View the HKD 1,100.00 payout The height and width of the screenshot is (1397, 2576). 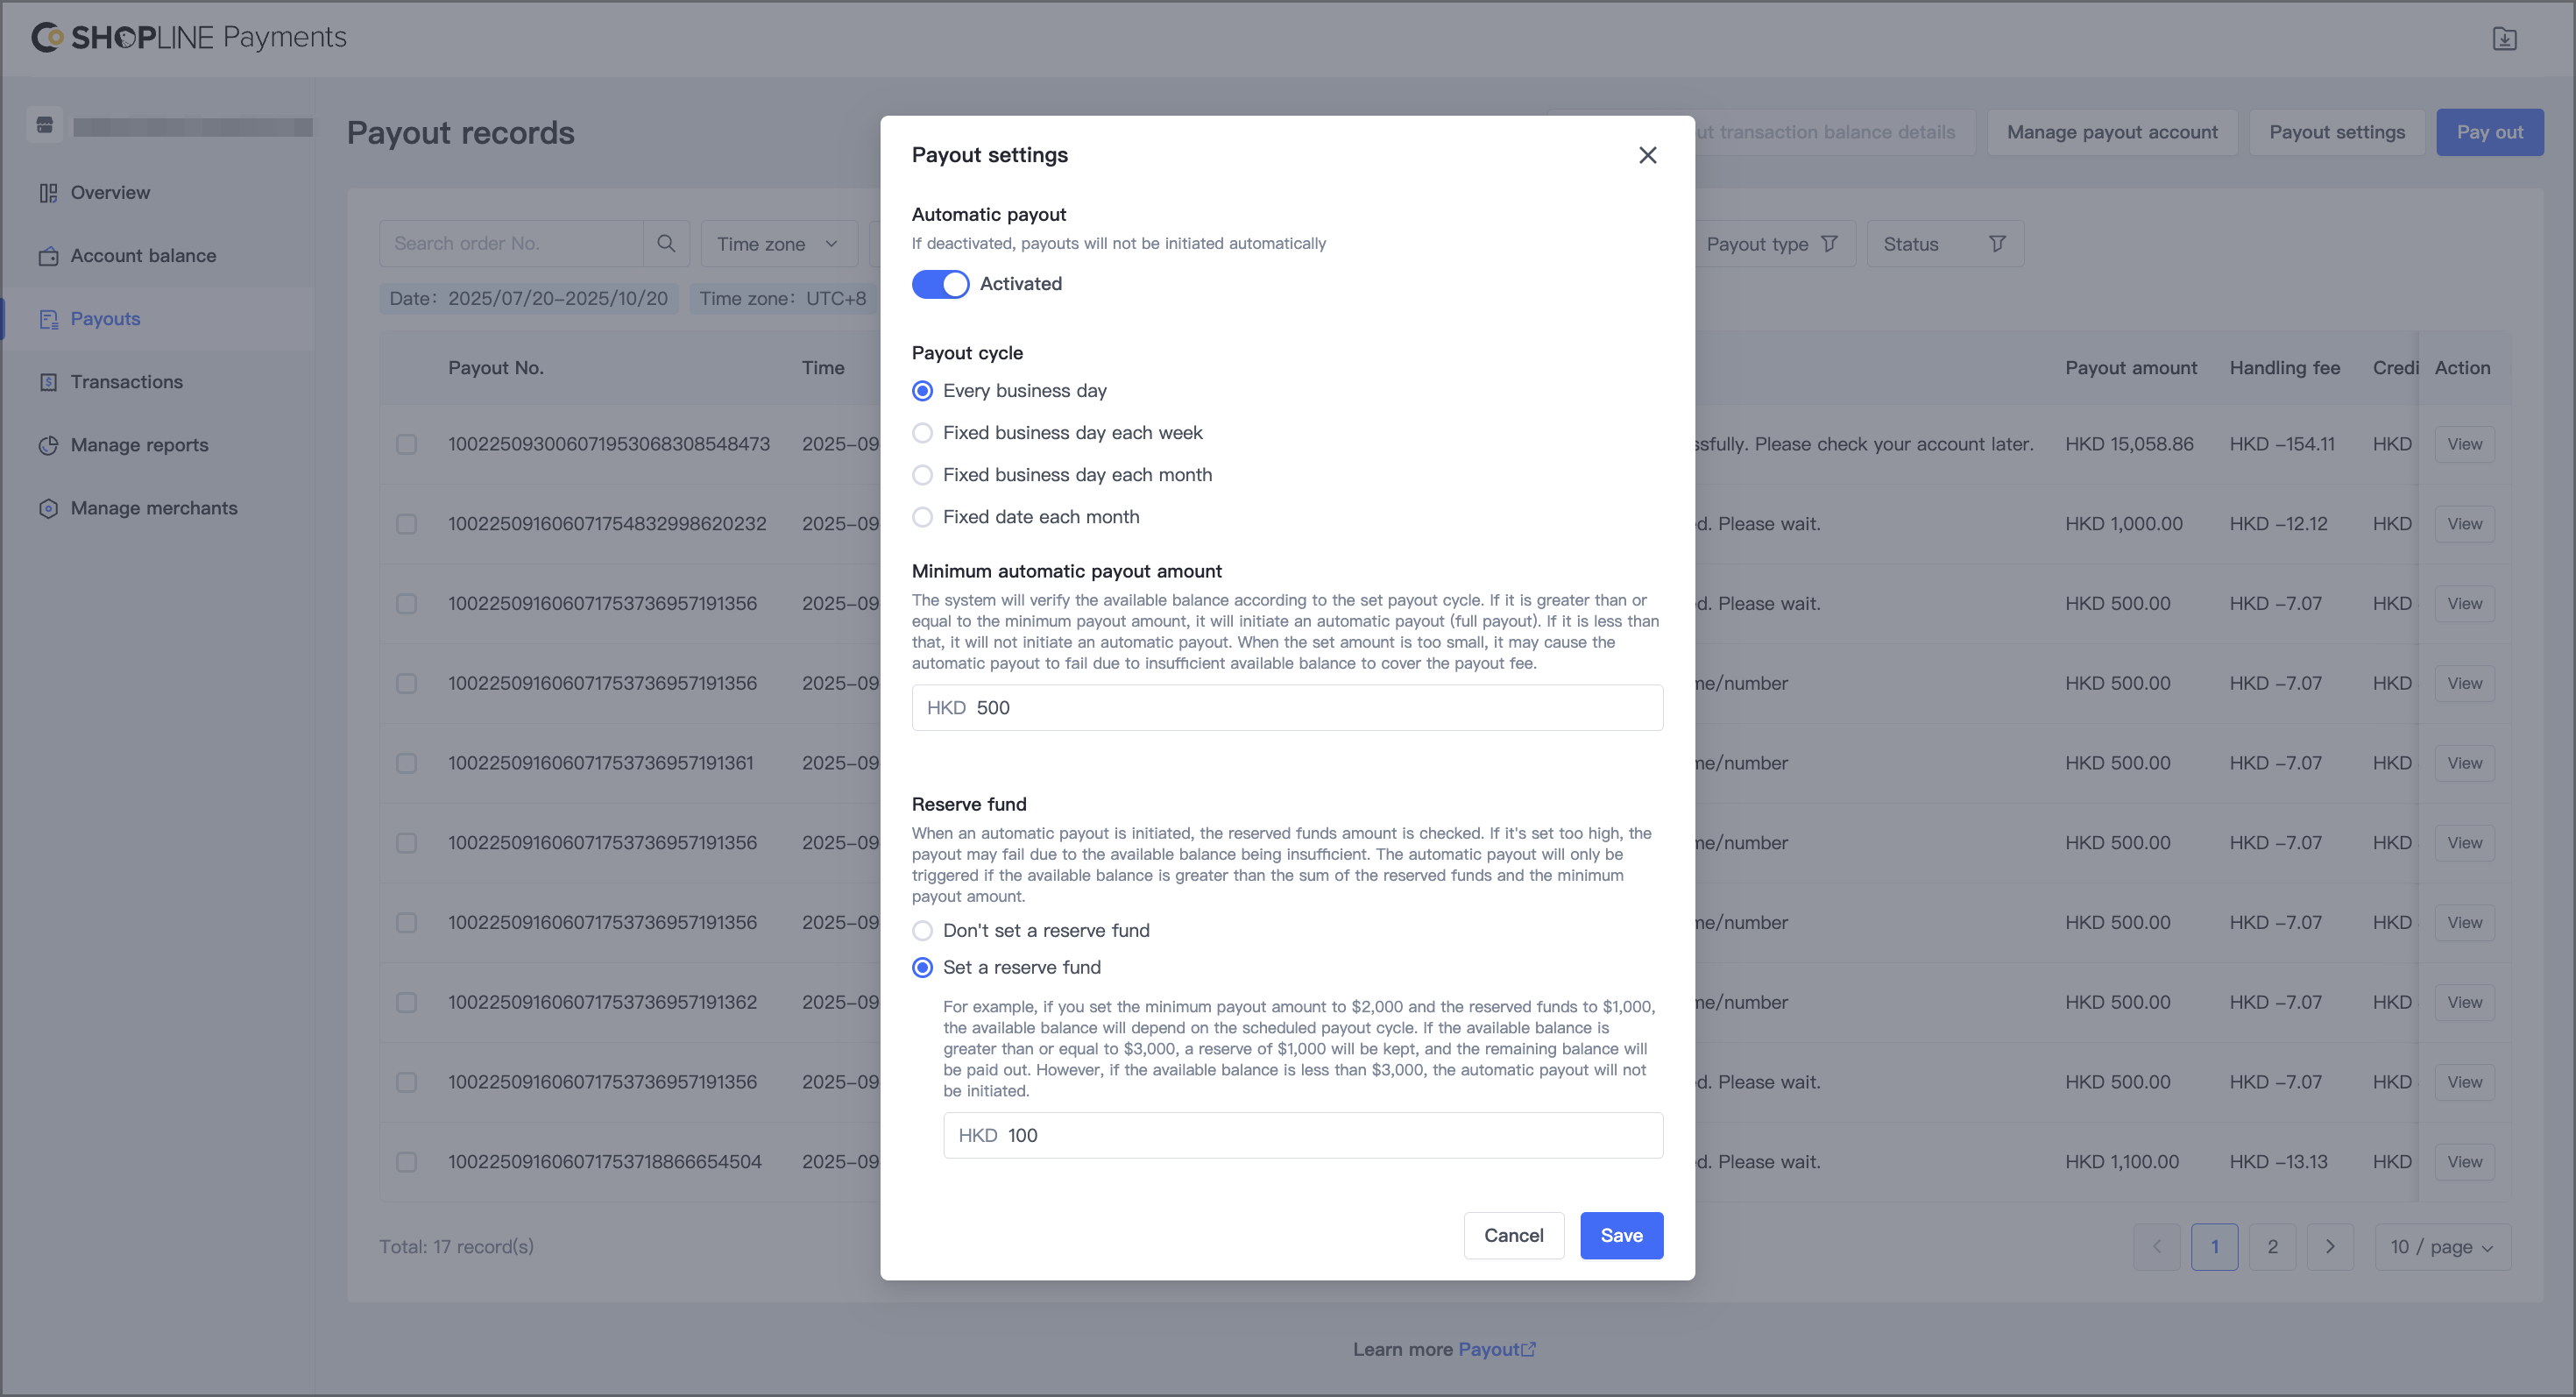pyautogui.click(x=2464, y=1162)
